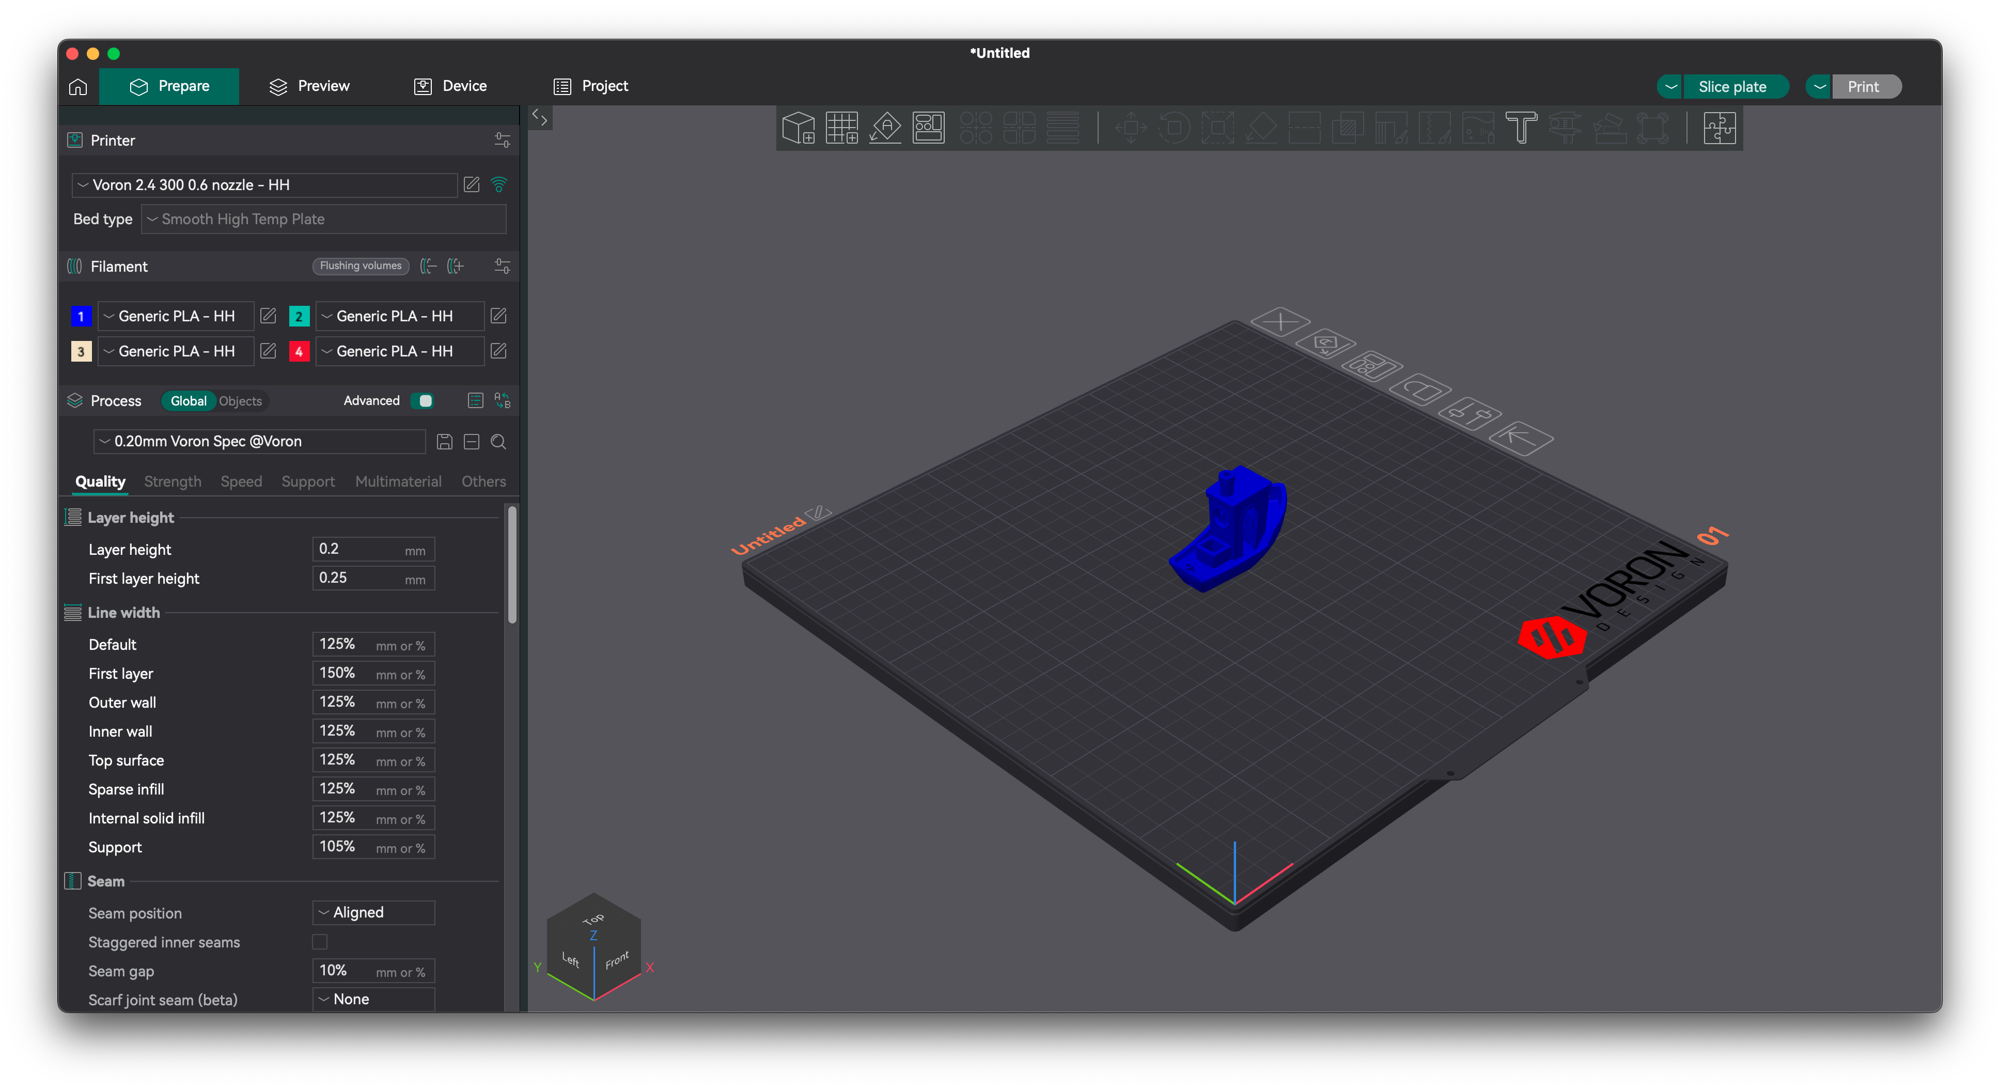Select Global process scope
This screenshot has width=2000, height=1089.
(x=188, y=401)
